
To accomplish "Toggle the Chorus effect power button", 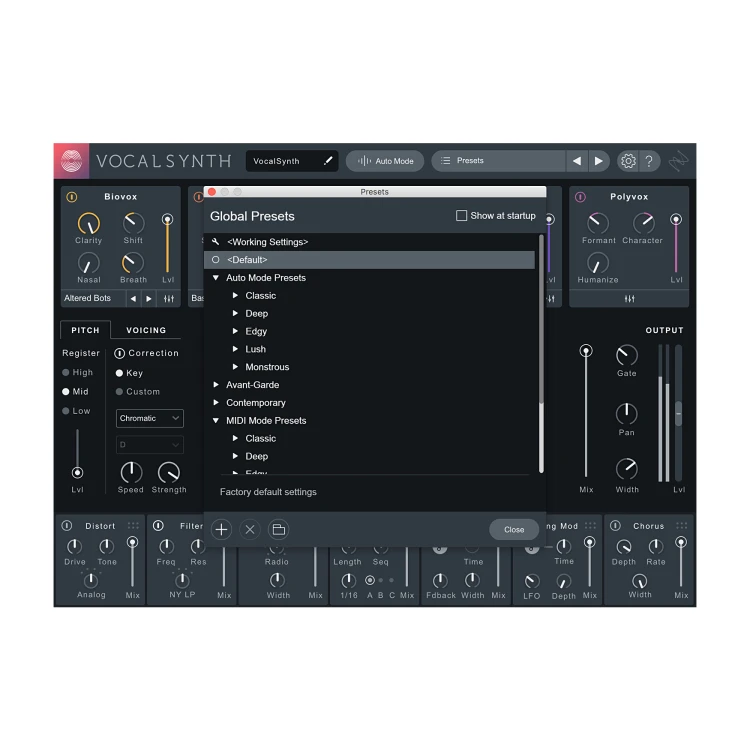I will point(616,526).
